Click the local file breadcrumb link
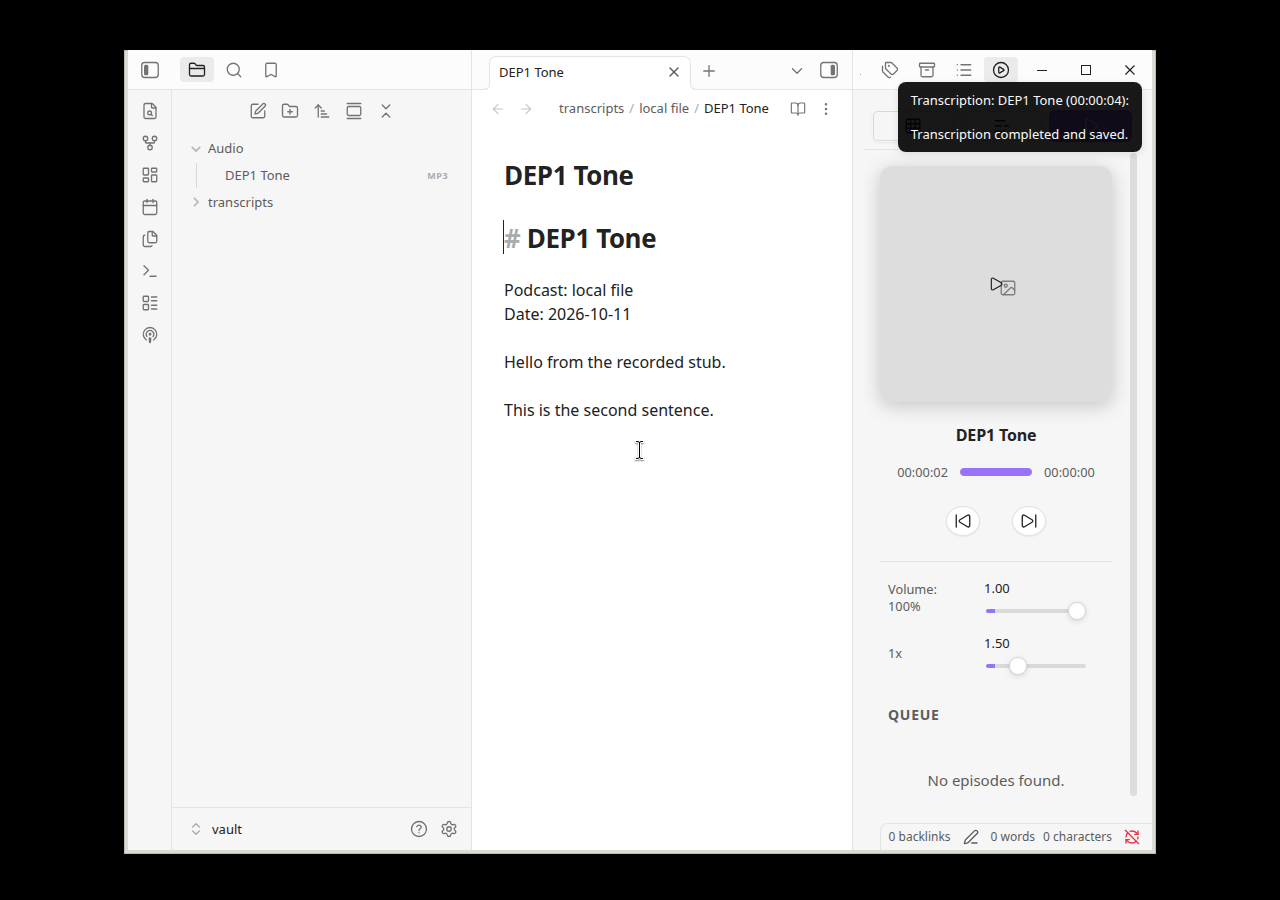The height and width of the screenshot is (900, 1280). click(x=664, y=108)
